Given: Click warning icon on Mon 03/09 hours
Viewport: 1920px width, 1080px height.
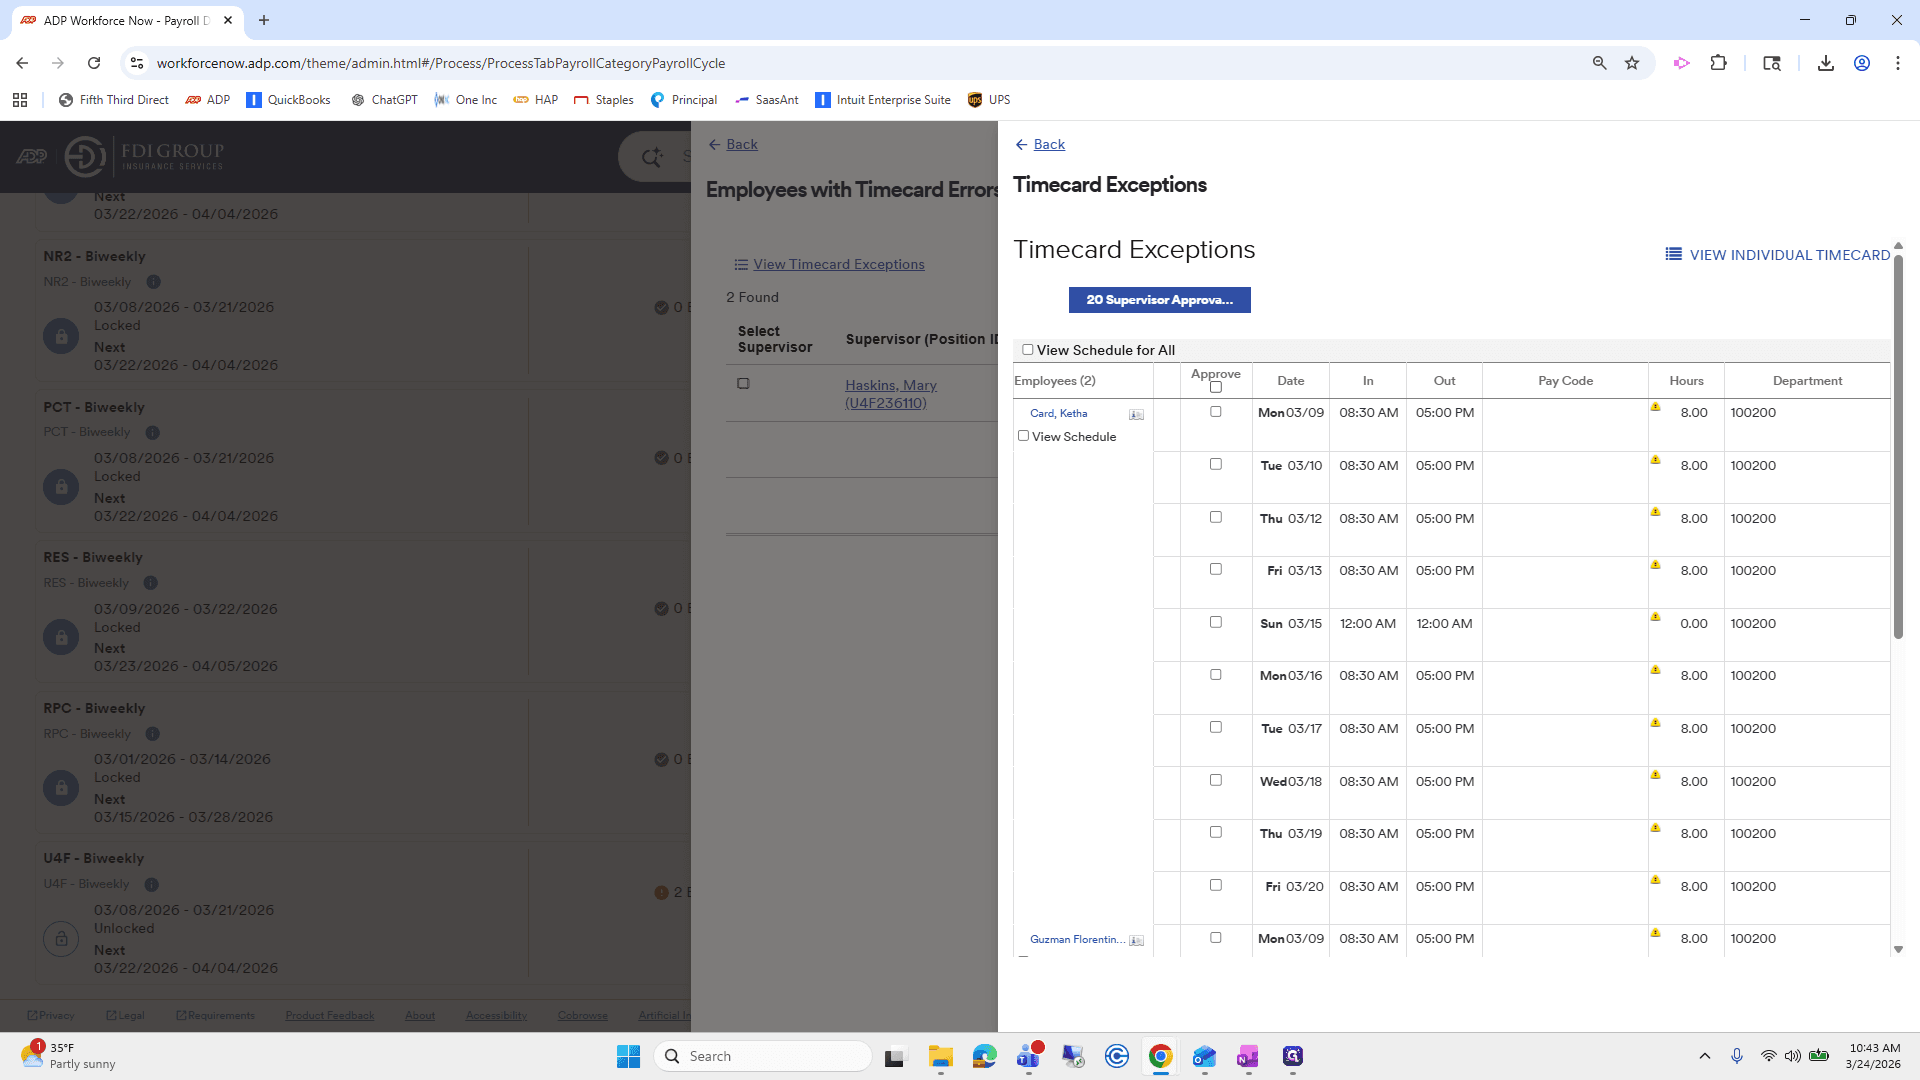Looking at the screenshot, I should coord(1655,407).
